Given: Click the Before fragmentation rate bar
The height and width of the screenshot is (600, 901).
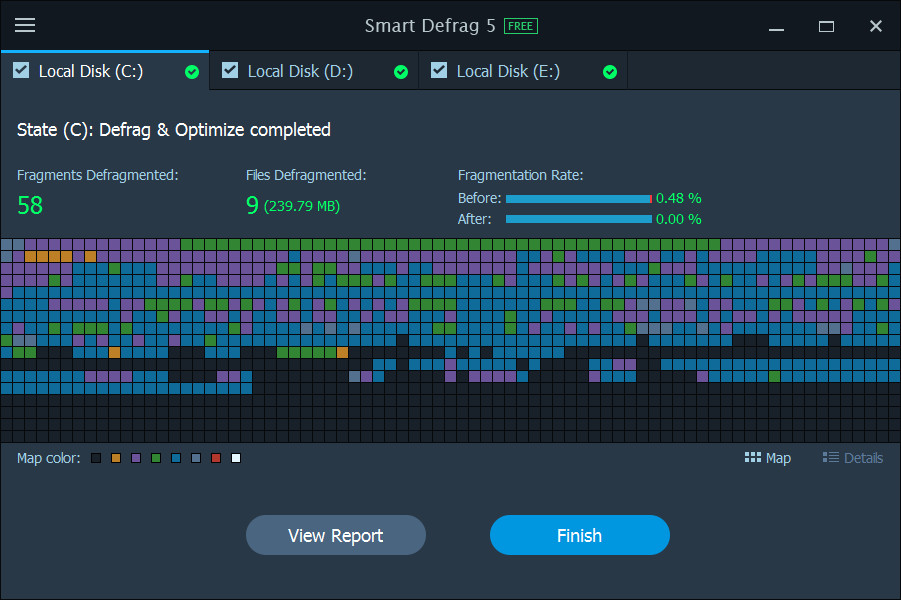Looking at the screenshot, I should click(579, 199).
